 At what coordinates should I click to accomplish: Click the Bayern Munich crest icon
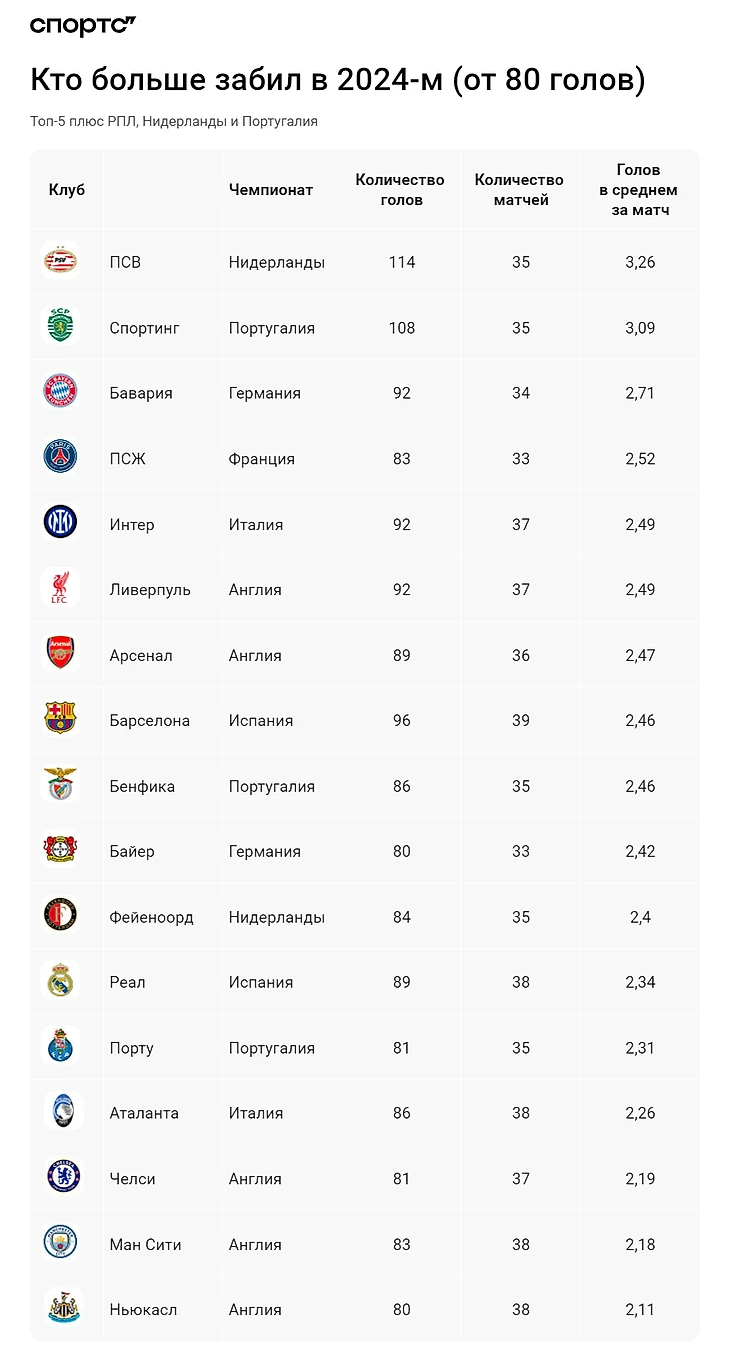click(x=60, y=392)
